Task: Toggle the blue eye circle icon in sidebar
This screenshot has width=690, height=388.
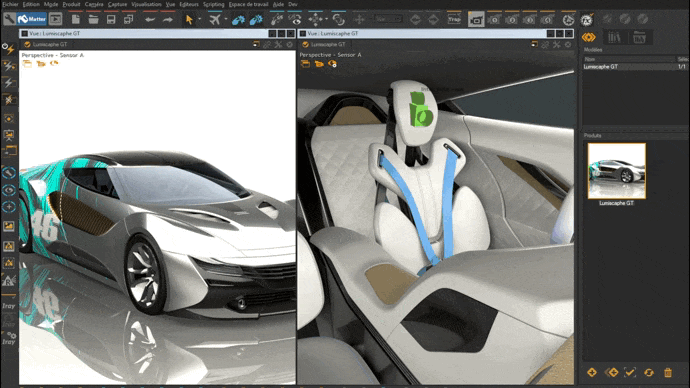Action: pos(9,190)
